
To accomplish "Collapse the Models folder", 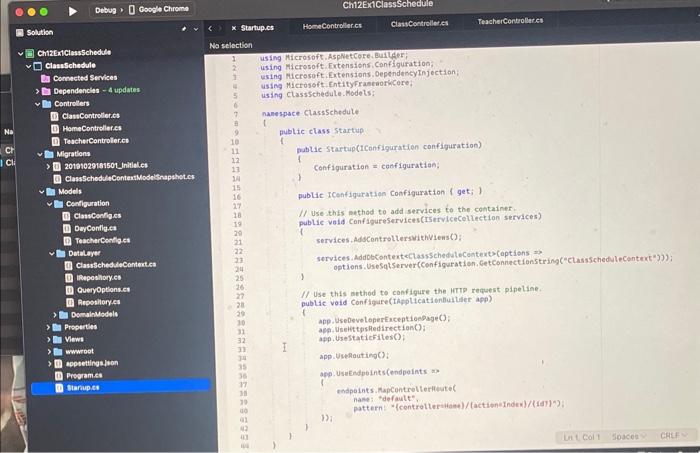I will [42, 192].
